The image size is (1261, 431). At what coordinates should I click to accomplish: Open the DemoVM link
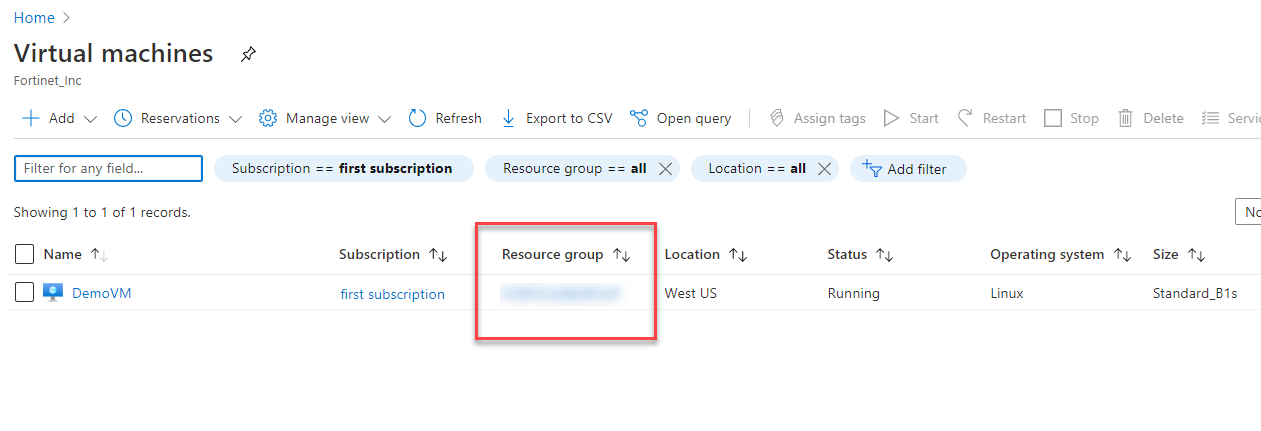pos(101,293)
